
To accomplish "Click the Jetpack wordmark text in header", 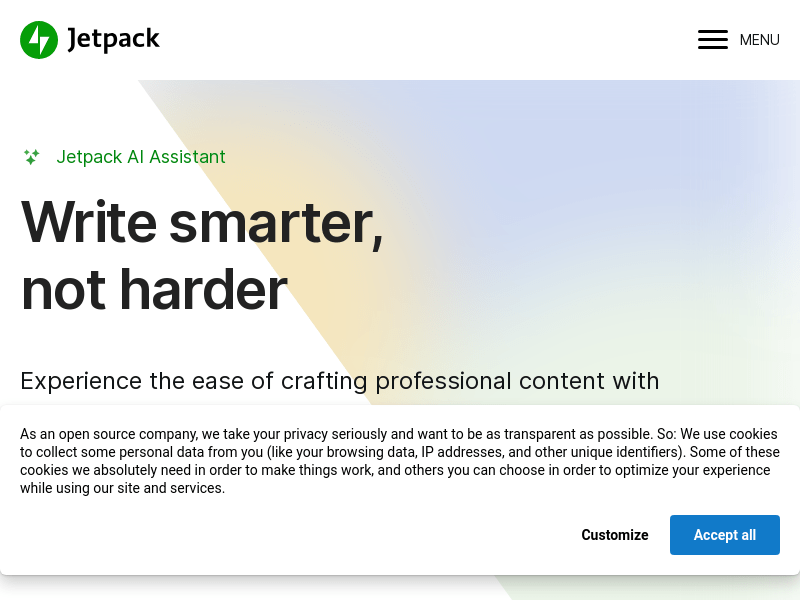I will point(113,39).
